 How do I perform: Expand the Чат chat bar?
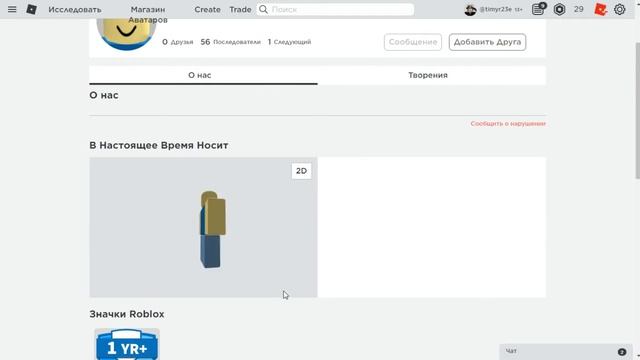[566, 351]
